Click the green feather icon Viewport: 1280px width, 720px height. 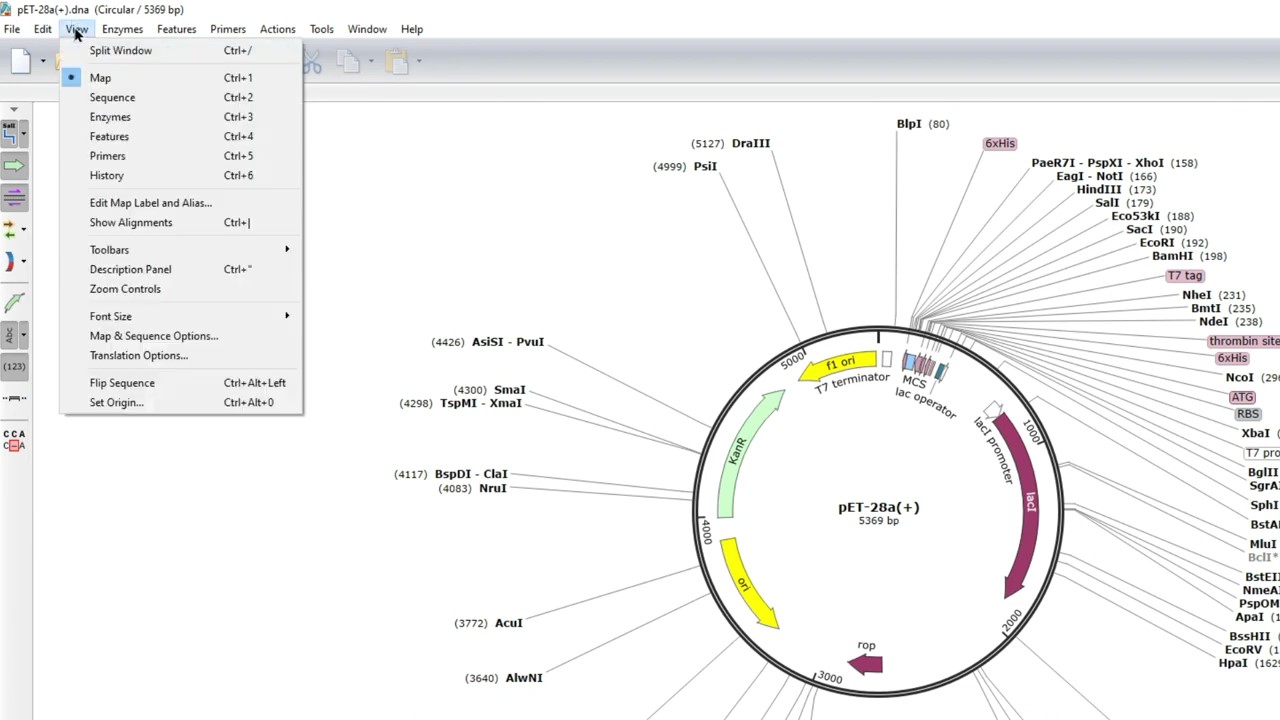click(14, 302)
